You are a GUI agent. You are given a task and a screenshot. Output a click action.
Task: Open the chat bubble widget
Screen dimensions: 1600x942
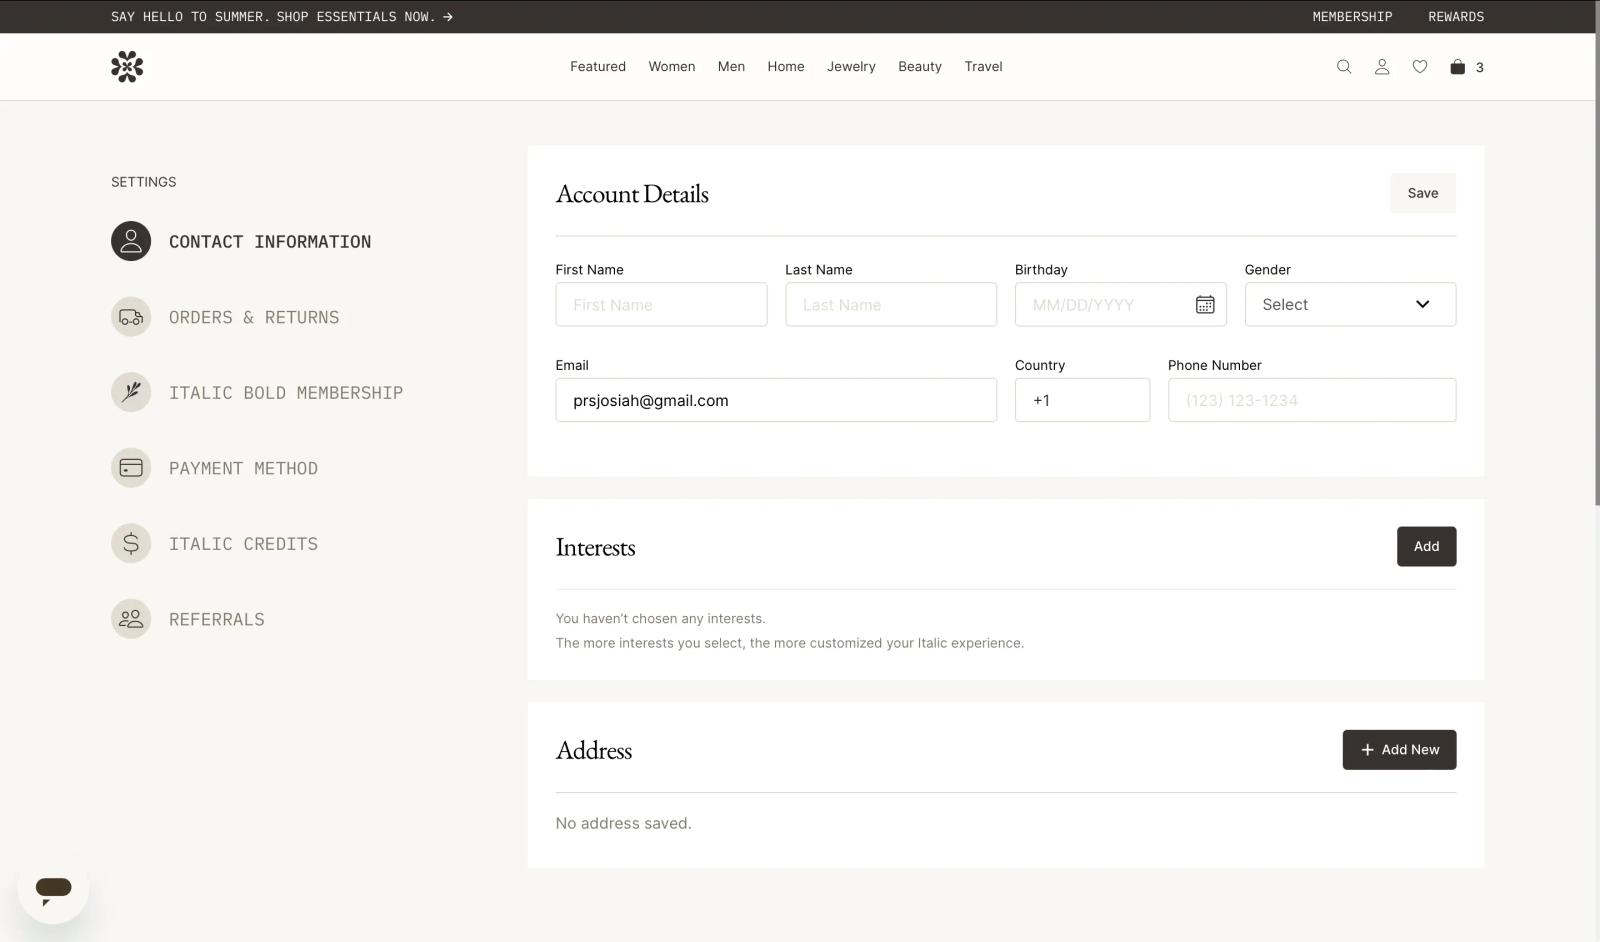53,888
